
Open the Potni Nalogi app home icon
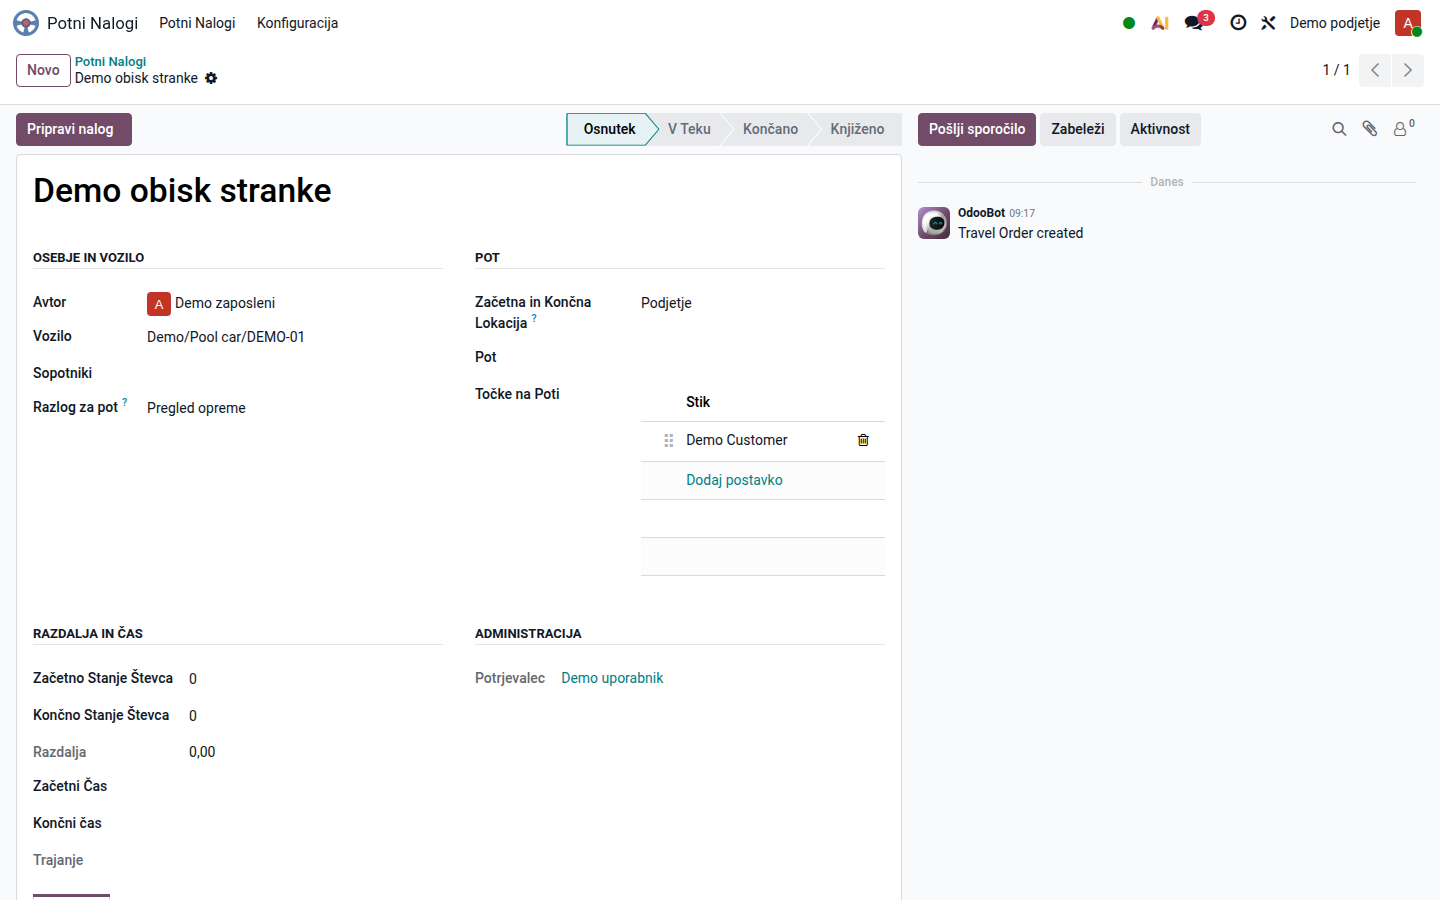click(26, 23)
